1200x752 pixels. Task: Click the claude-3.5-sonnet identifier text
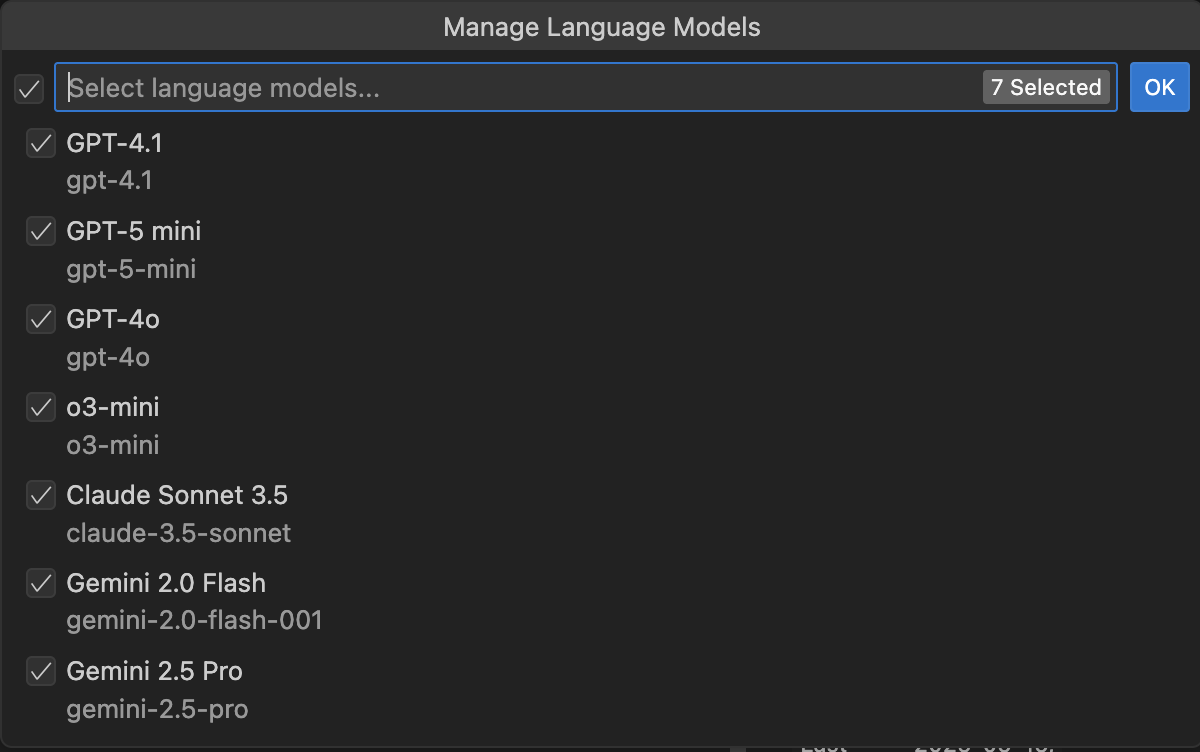pos(178,533)
